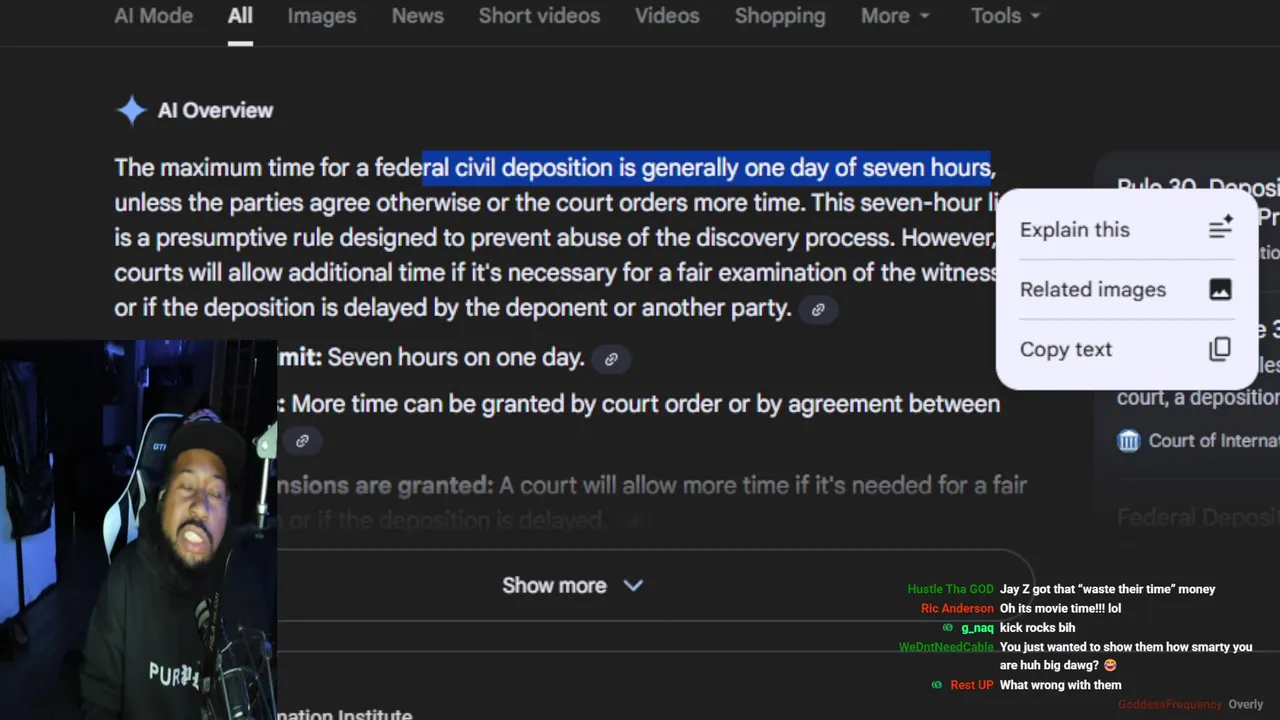Click chat username g_naq
This screenshot has height=720, width=1280.
click(x=977, y=628)
